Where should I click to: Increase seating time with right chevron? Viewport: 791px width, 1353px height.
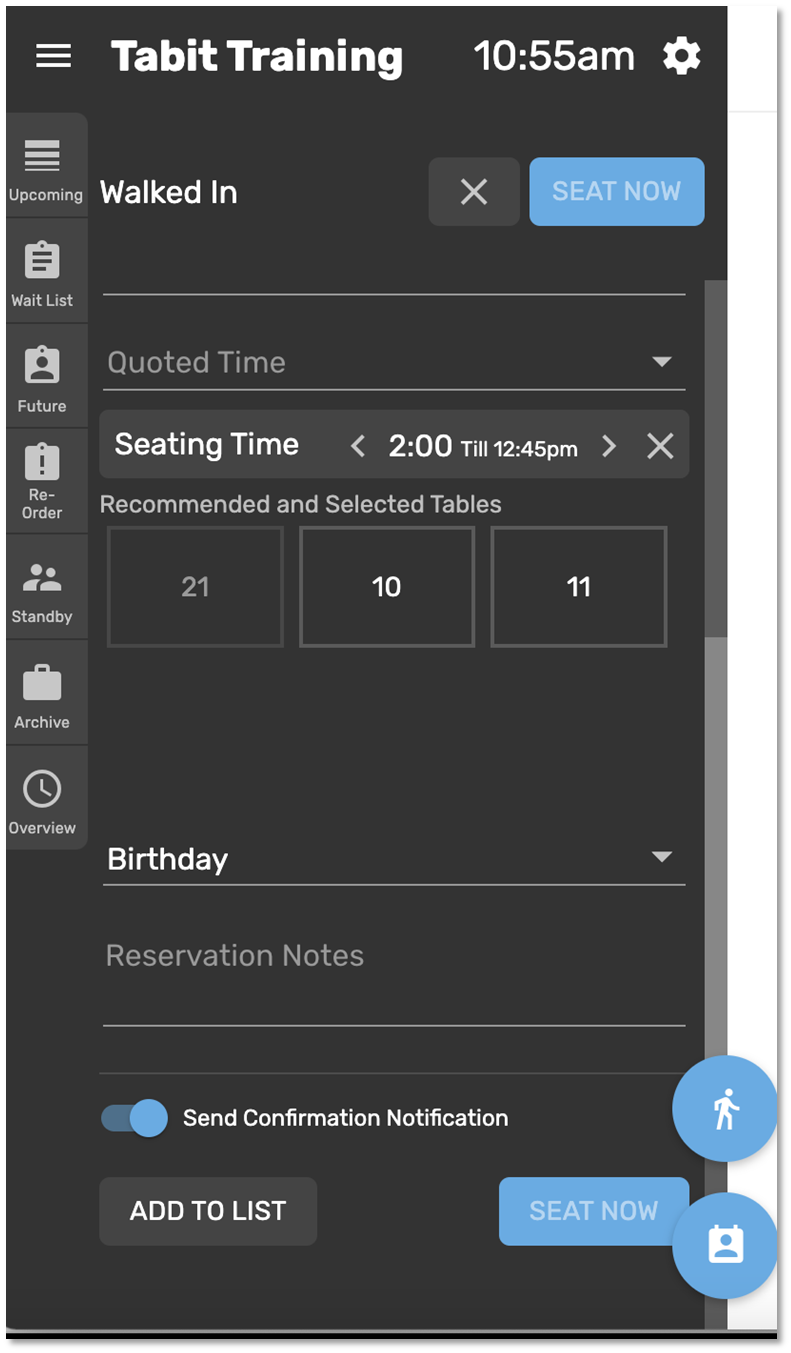click(x=608, y=446)
